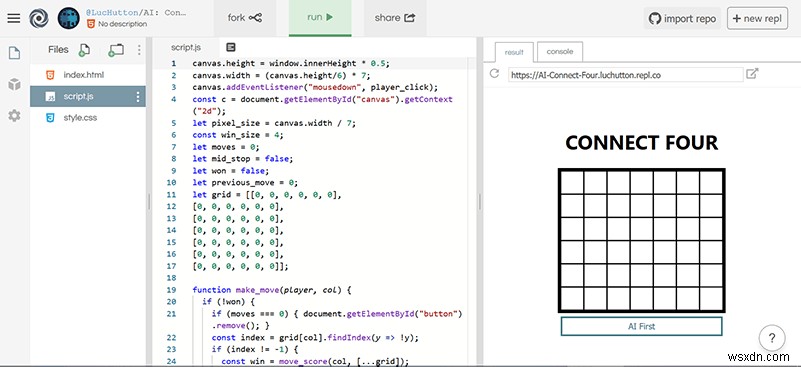Viewport: 801px width, 367px height.
Task: Click the index.html HTML5 file icon
Action: pos(50,75)
